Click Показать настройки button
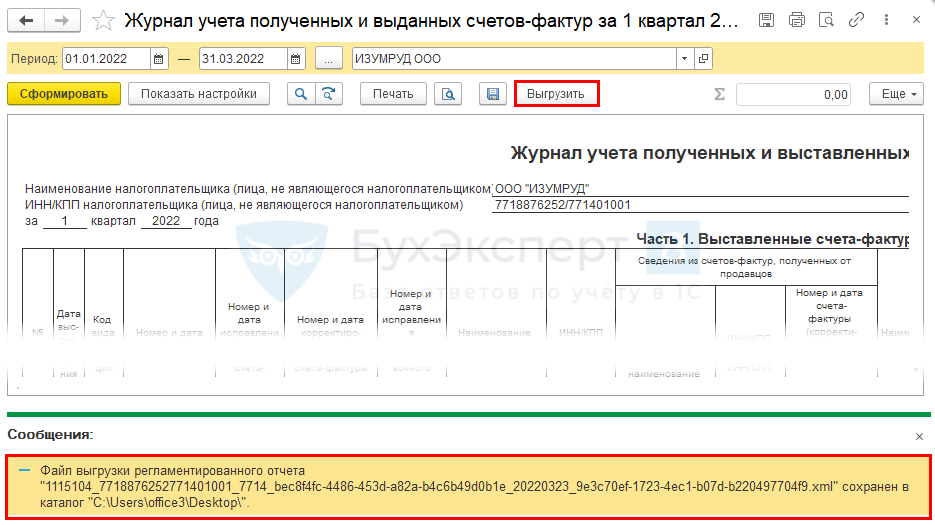Viewport: 935px width, 525px height. tap(199, 94)
